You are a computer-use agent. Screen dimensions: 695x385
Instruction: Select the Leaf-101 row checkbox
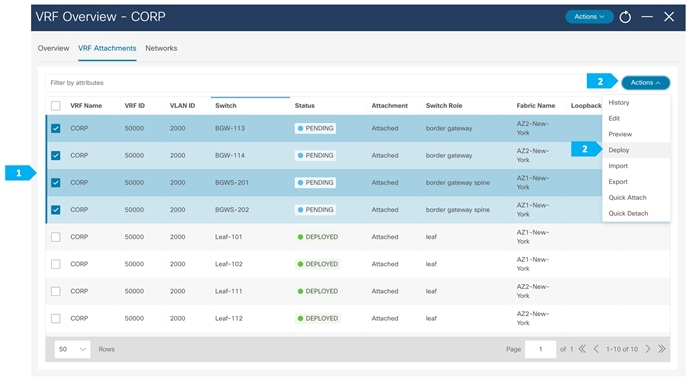coord(55,237)
